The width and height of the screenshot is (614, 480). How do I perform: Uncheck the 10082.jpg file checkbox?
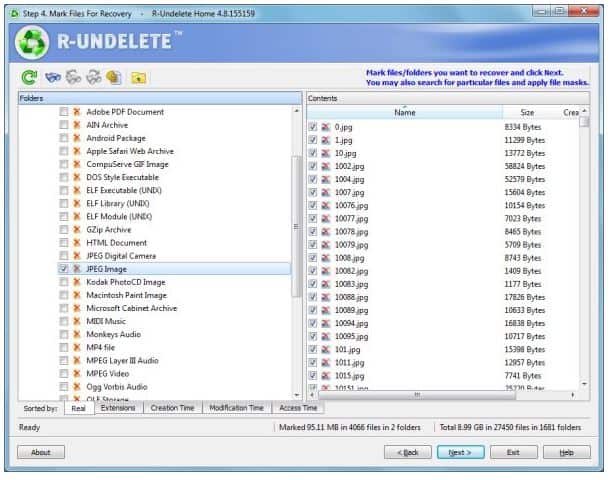point(312,271)
